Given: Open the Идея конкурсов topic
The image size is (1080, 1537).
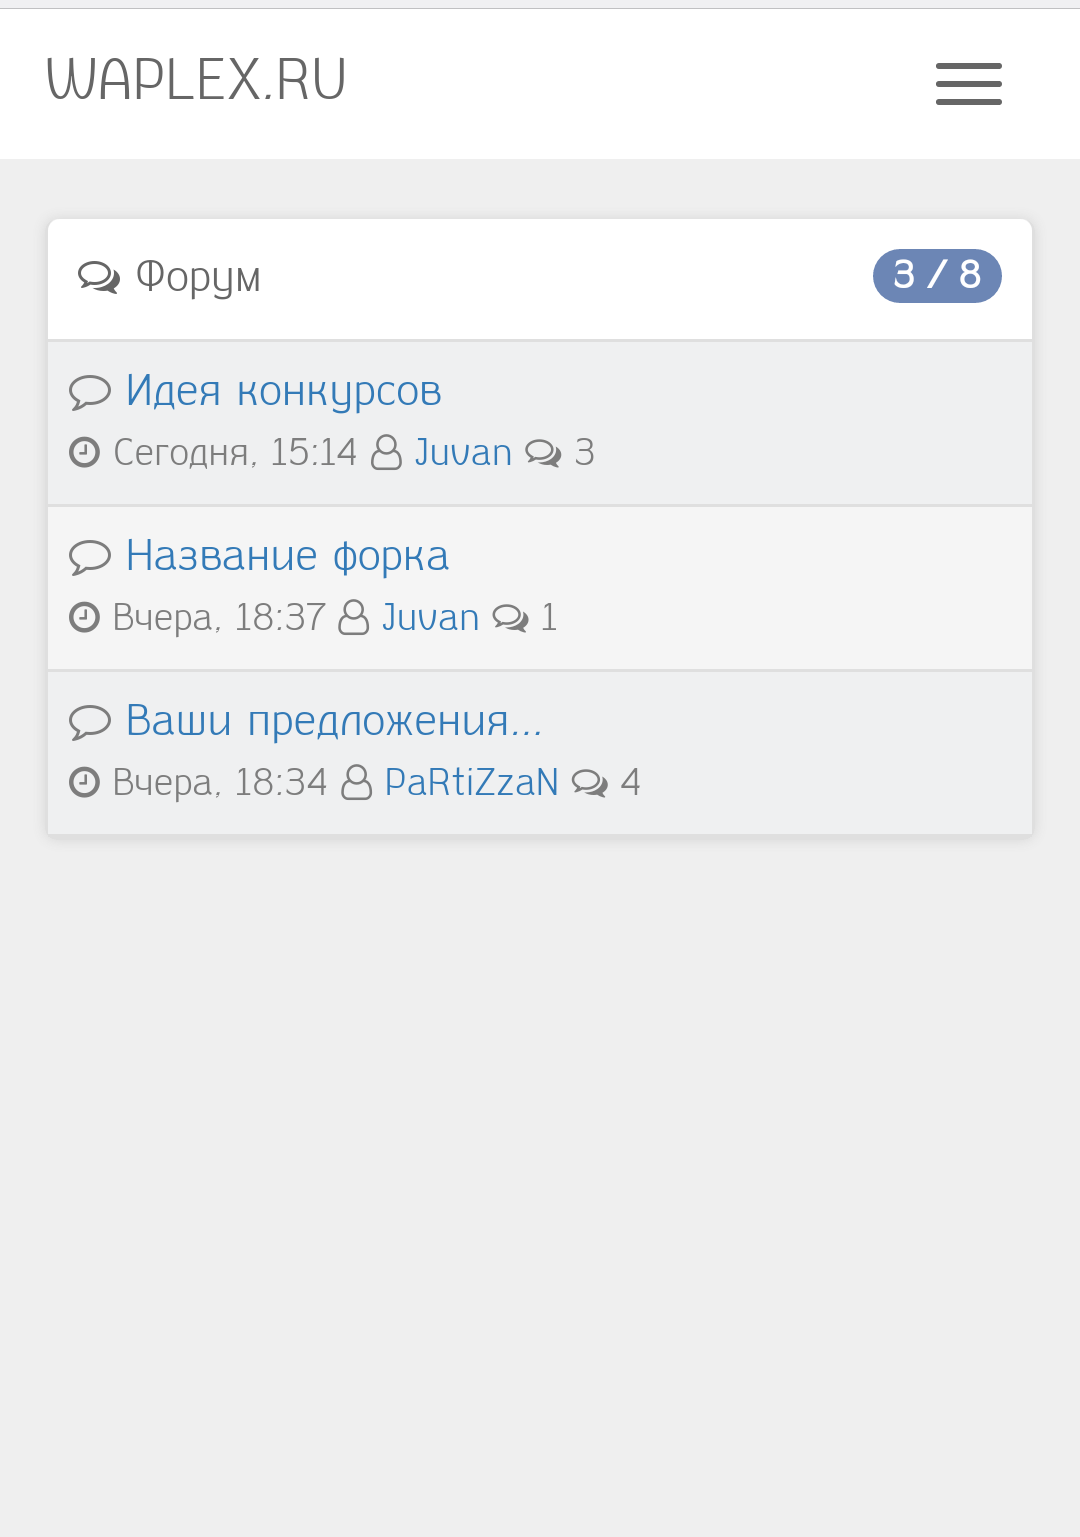Looking at the screenshot, I should coord(283,391).
